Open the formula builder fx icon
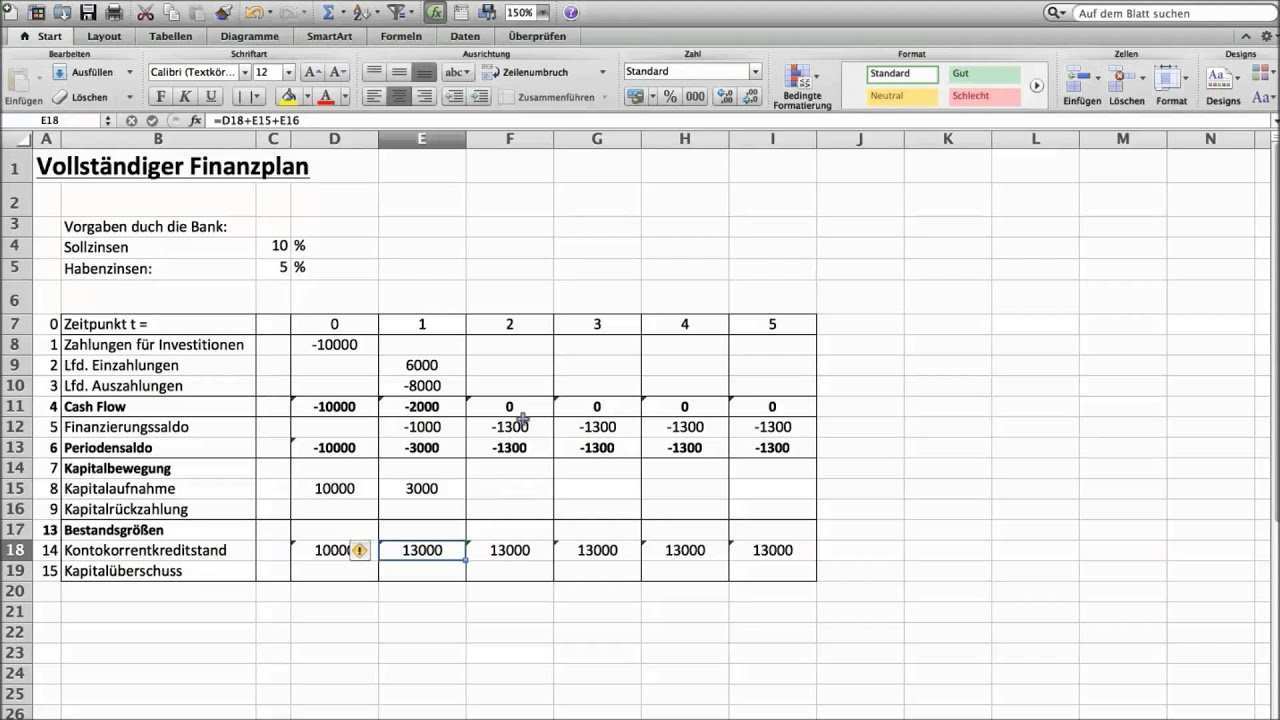This screenshot has height=720, width=1280. point(435,13)
